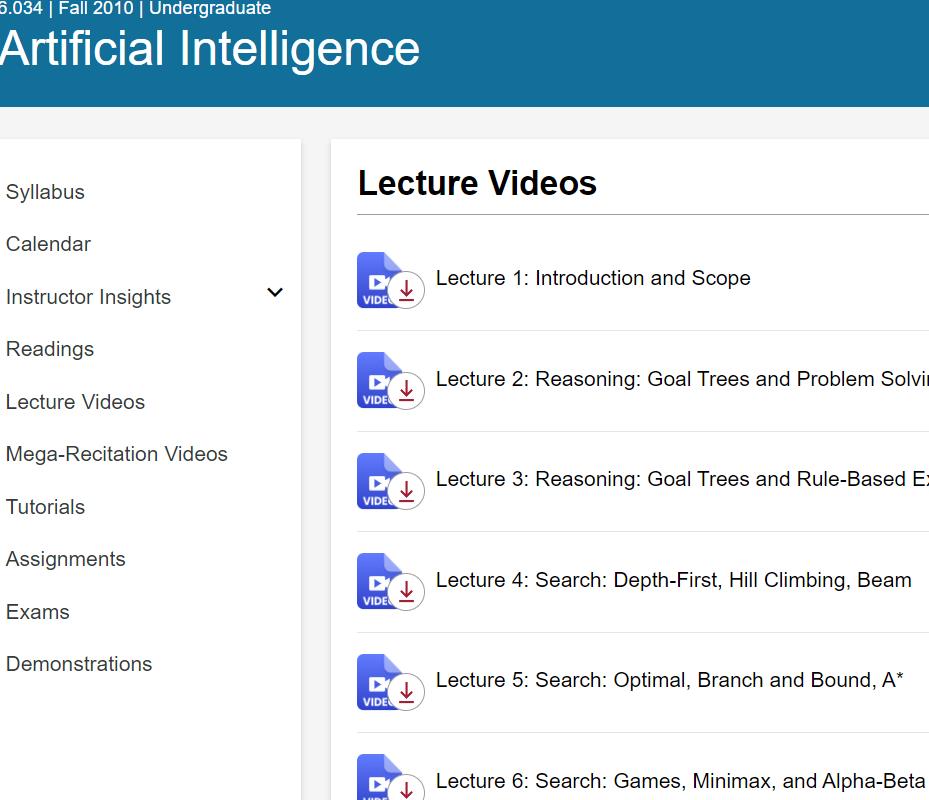The height and width of the screenshot is (800, 929).
Task: Go to the Calendar section
Action: (48, 244)
